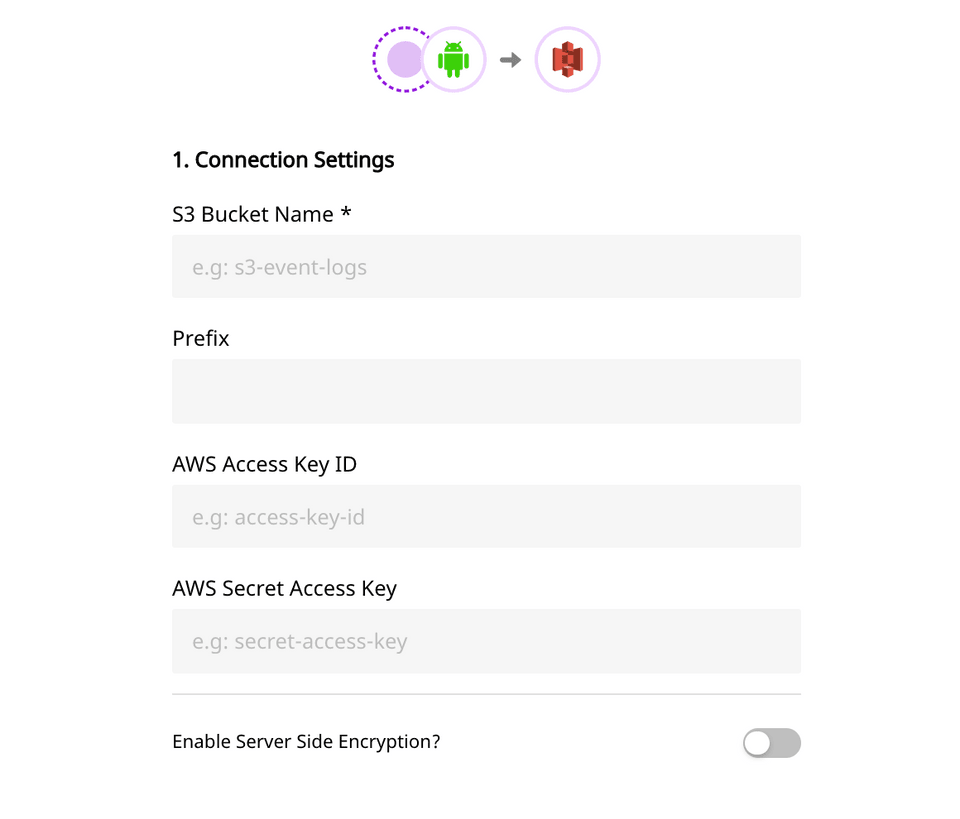The width and height of the screenshot is (960, 819).
Task: Click the required asterisk beside S3 Bucket Name
Action: (x=346, y=214)
